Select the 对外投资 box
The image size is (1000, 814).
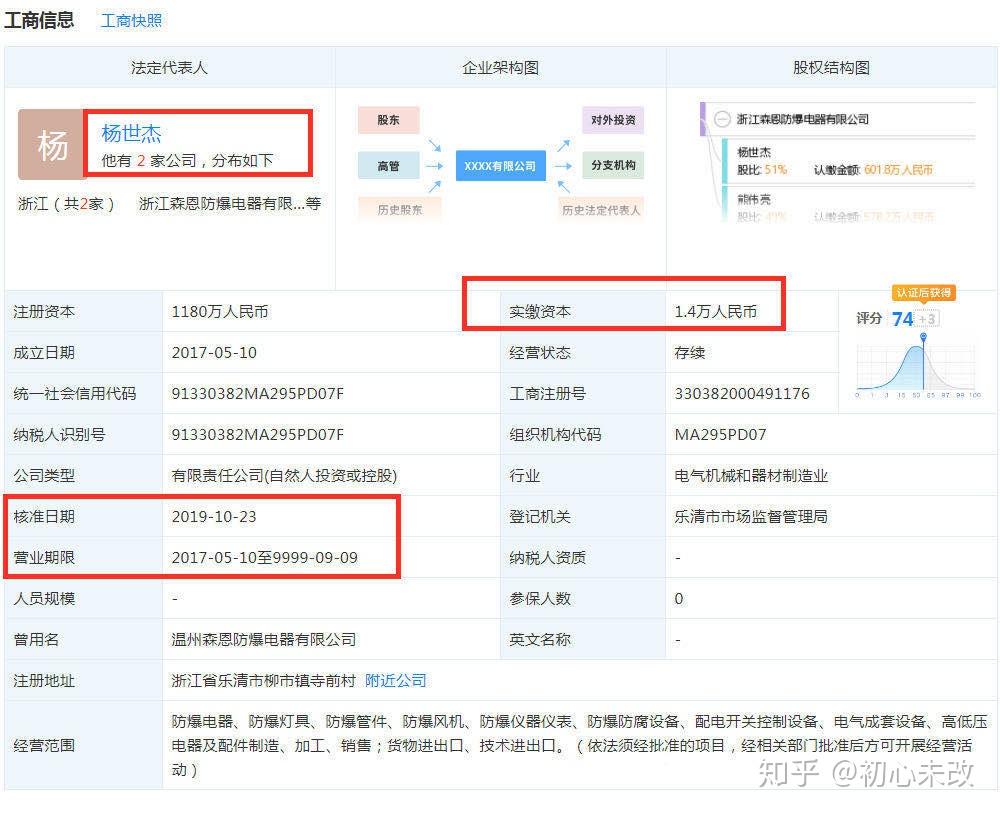click(x=613, y=120)
